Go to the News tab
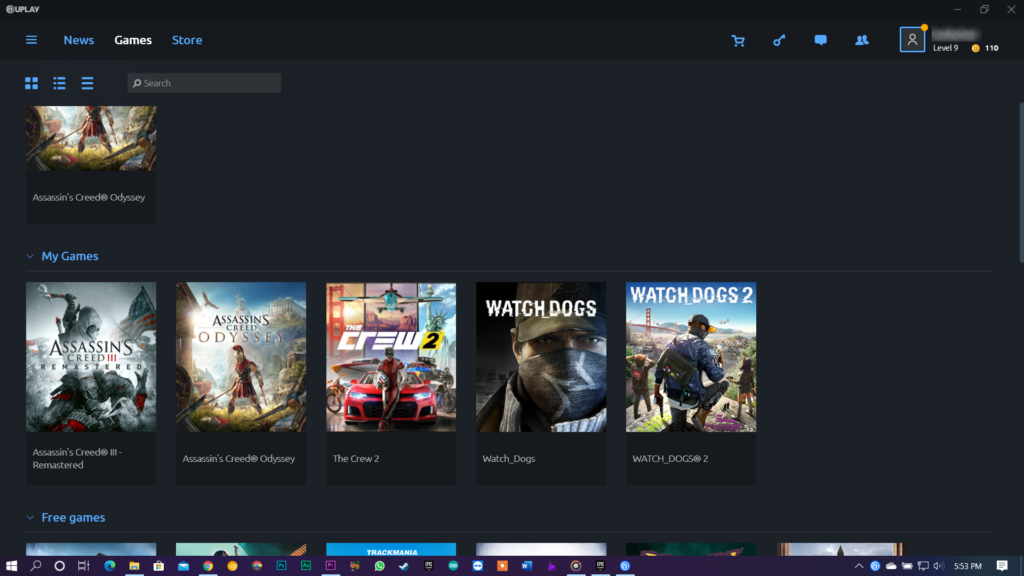1024x576 pixels. click(78, 40)
